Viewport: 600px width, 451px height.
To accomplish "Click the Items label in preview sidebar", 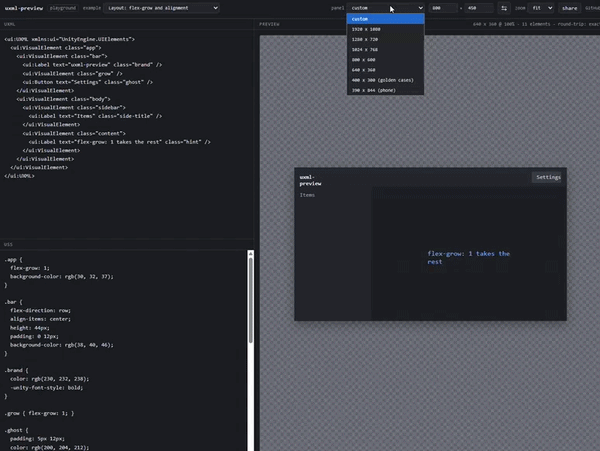I will point(307,195).
